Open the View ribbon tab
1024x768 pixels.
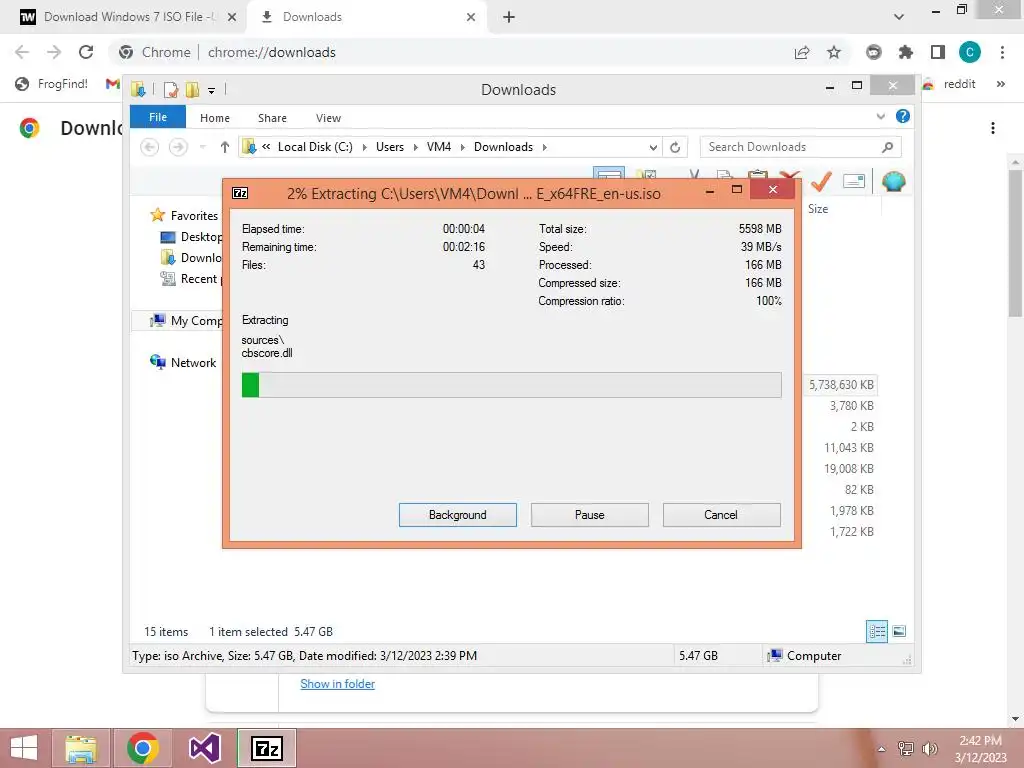point(328,118)
